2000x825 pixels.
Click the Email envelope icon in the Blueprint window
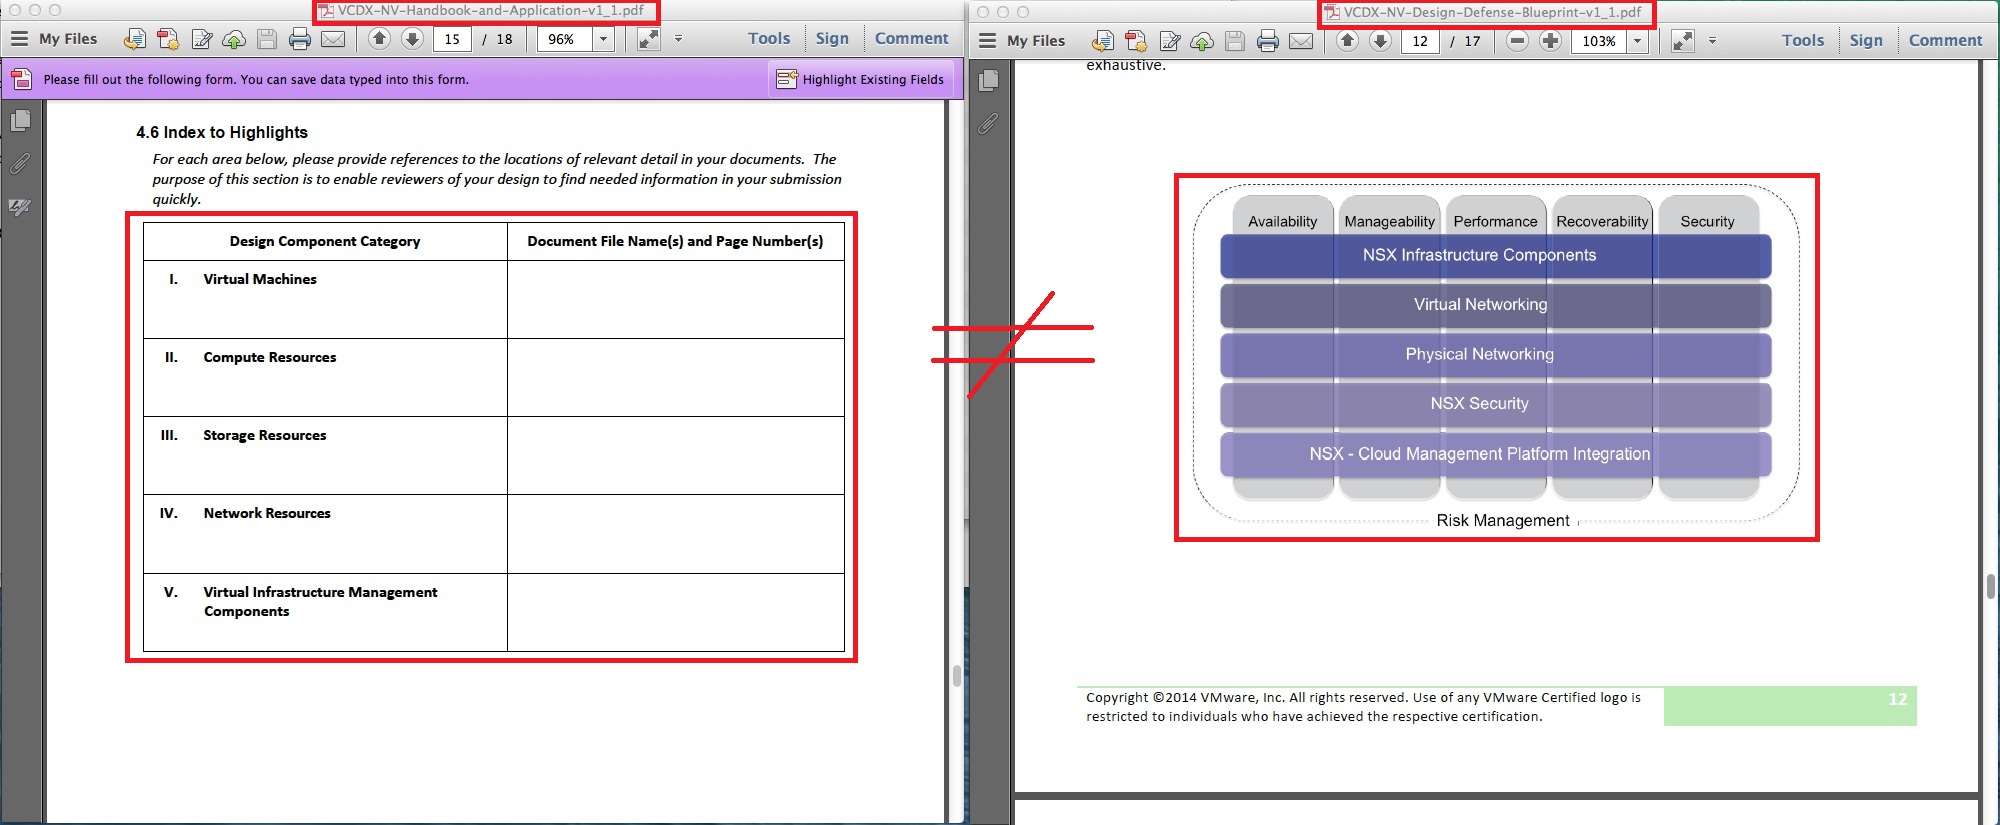point(1301,41)
